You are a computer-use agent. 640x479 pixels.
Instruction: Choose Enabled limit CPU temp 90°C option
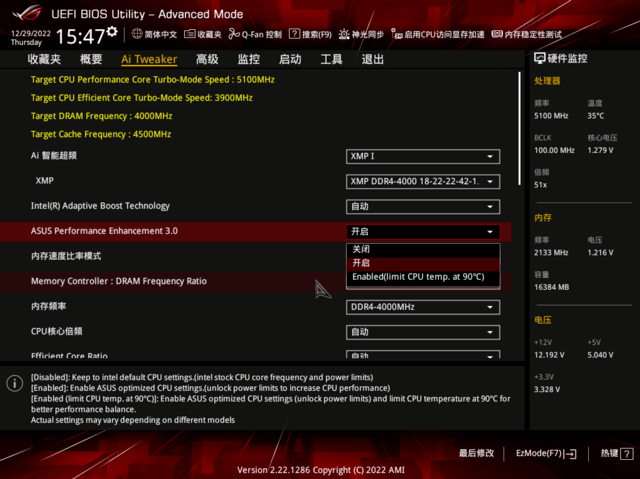[423, 277]
